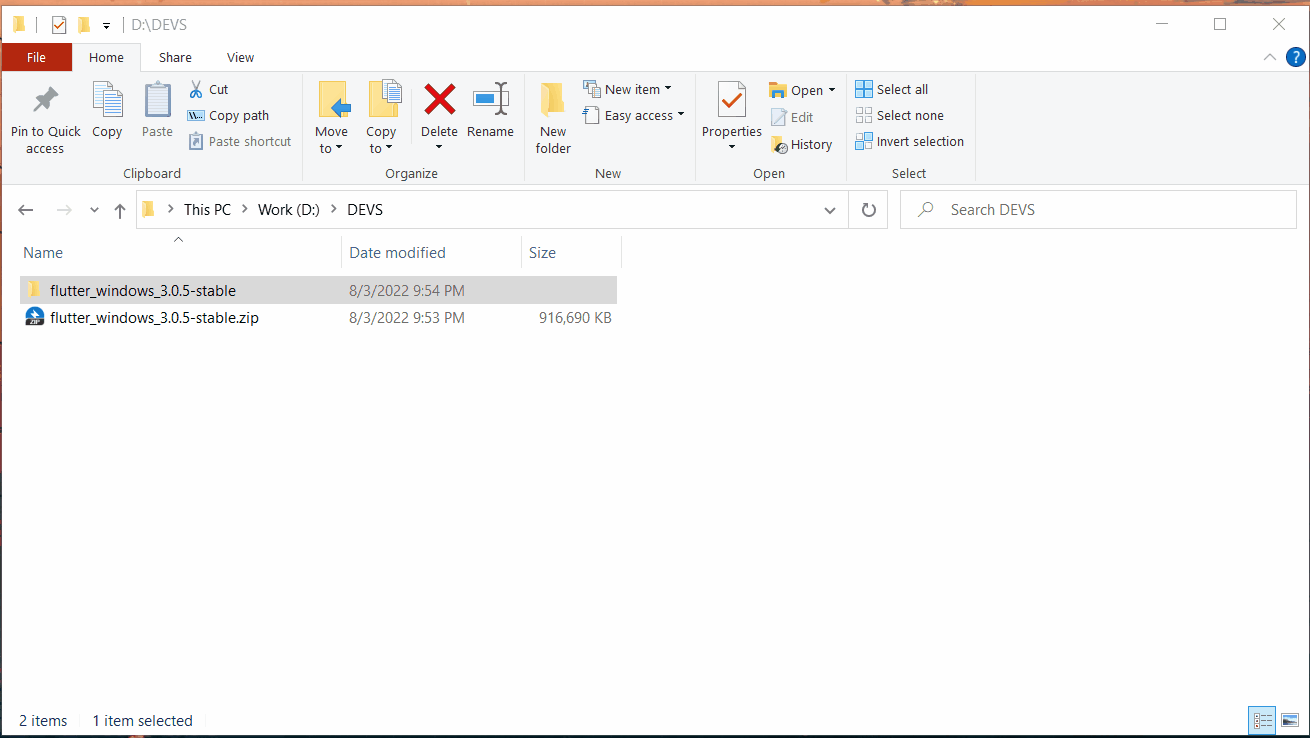The image size is (1310, 738).
Task: Click This PC in the address bar
Action: [207, 210]
